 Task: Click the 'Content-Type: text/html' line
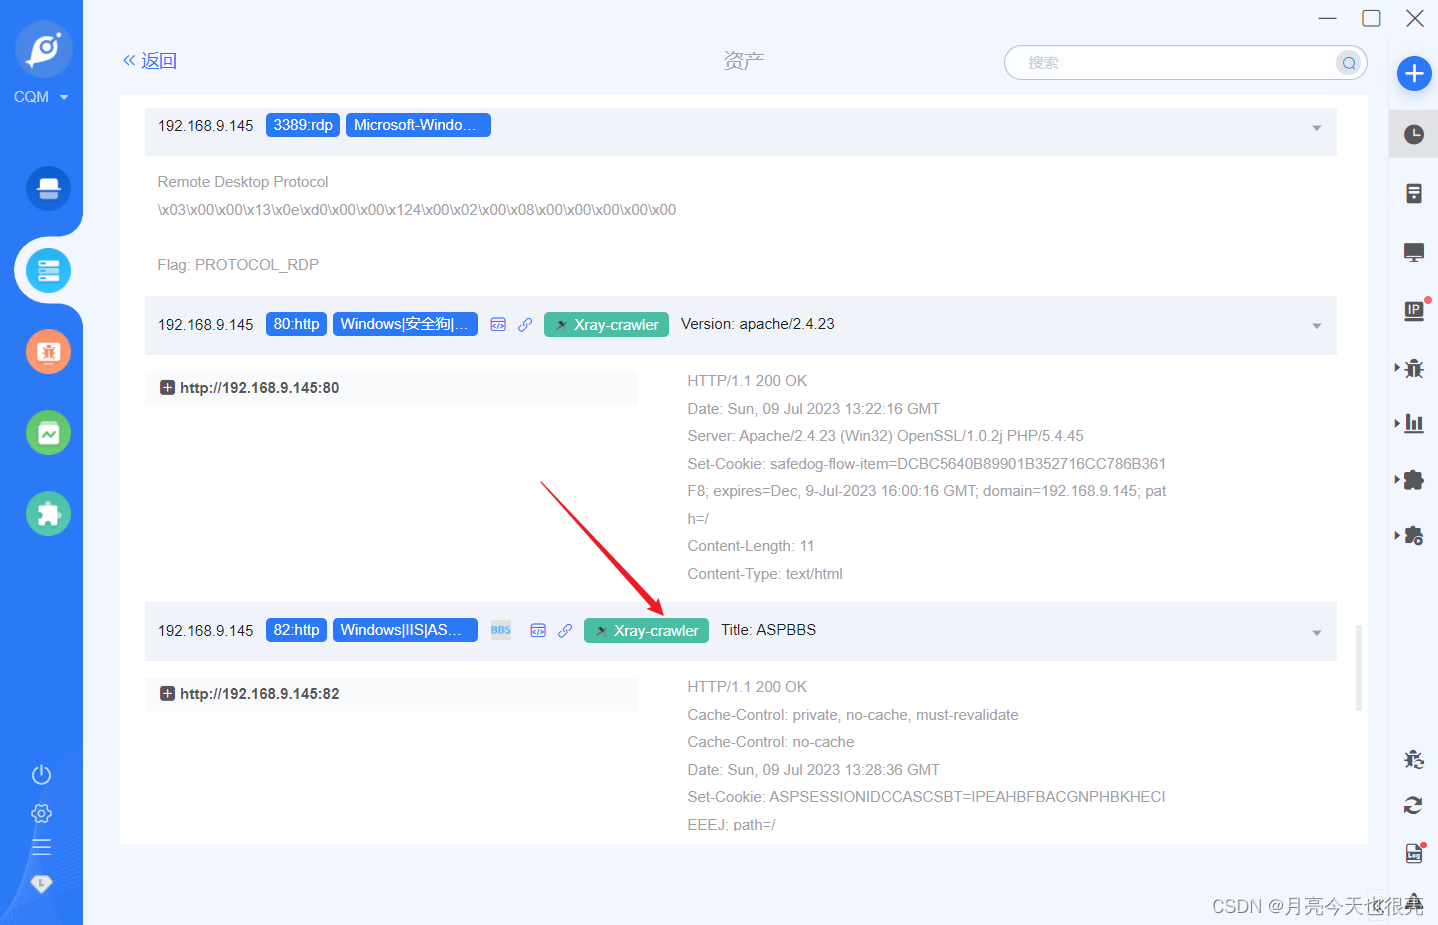[x=765, y=574]
